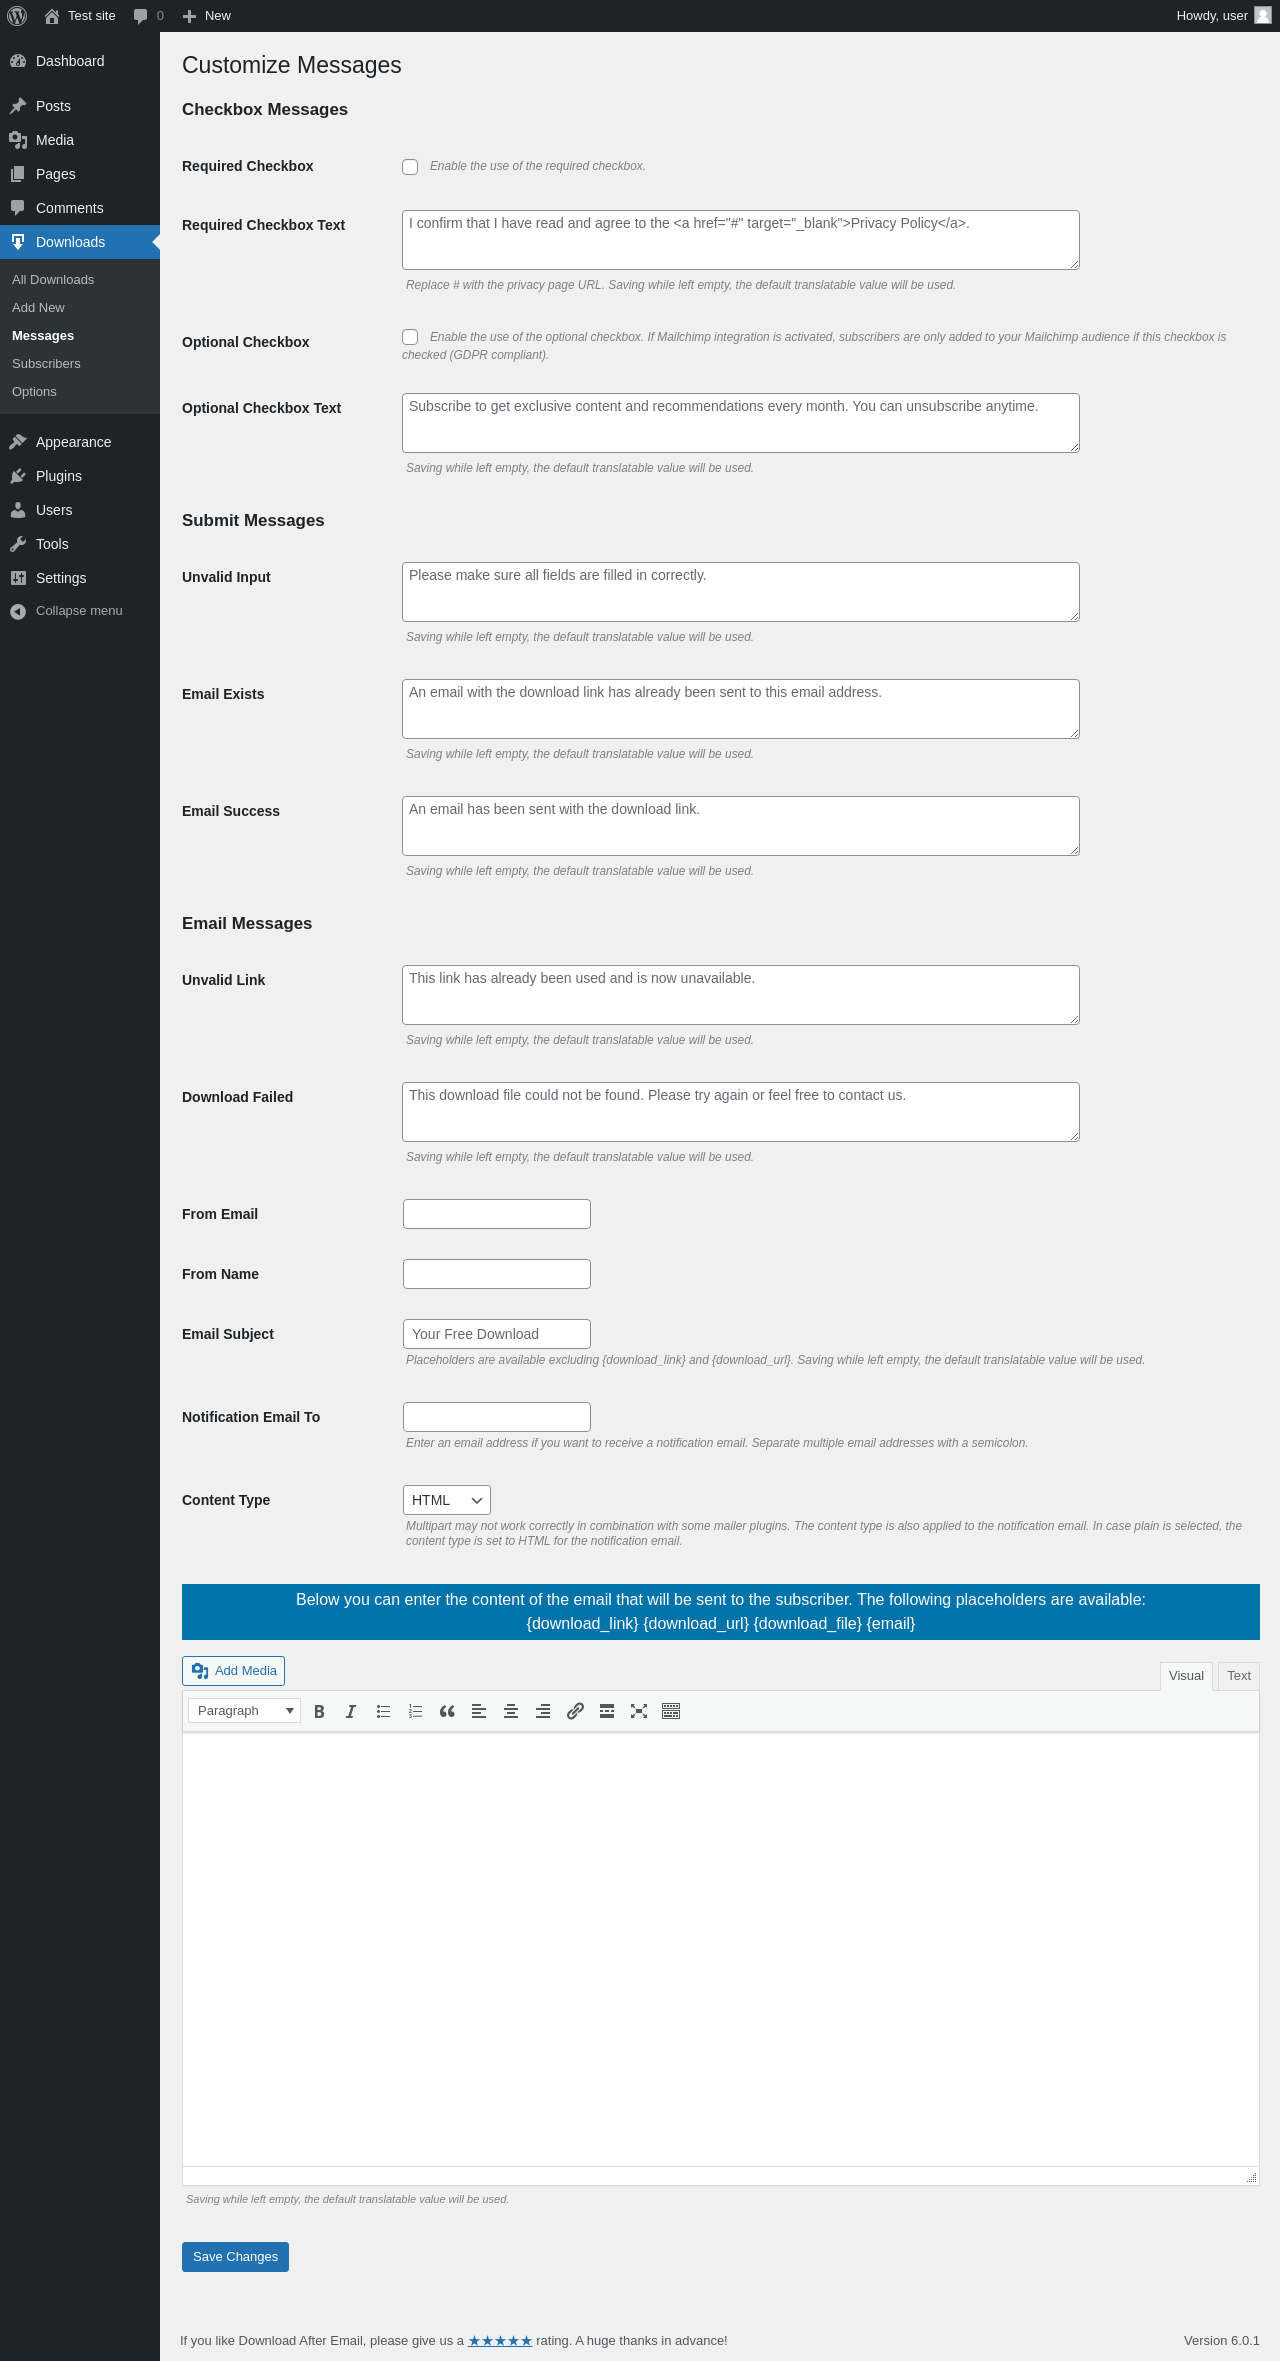Click the Notification Email To field
Viewport: 1280px width, 2361px height.
pos(497,1417)
